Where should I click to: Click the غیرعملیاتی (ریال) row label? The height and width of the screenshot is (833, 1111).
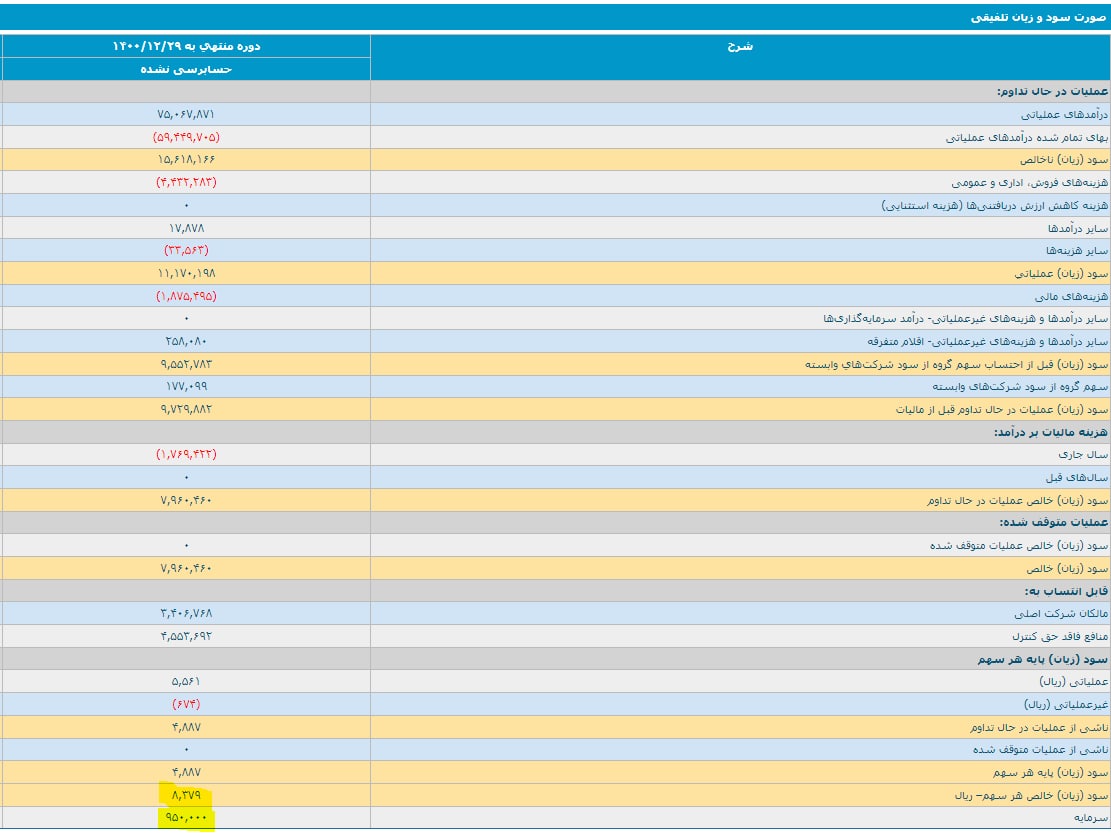1066,705
